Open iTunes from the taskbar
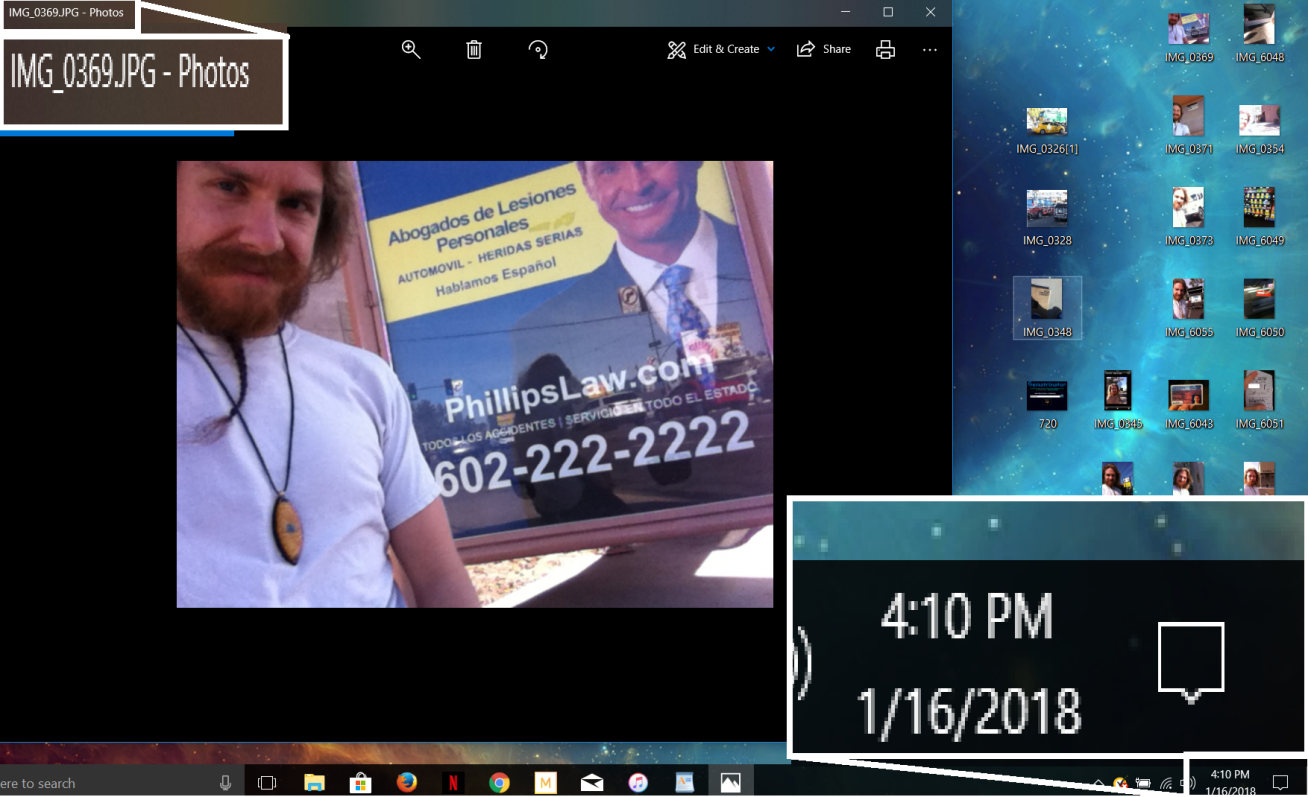The image size is (1308, 797). [x=638, y=782]
